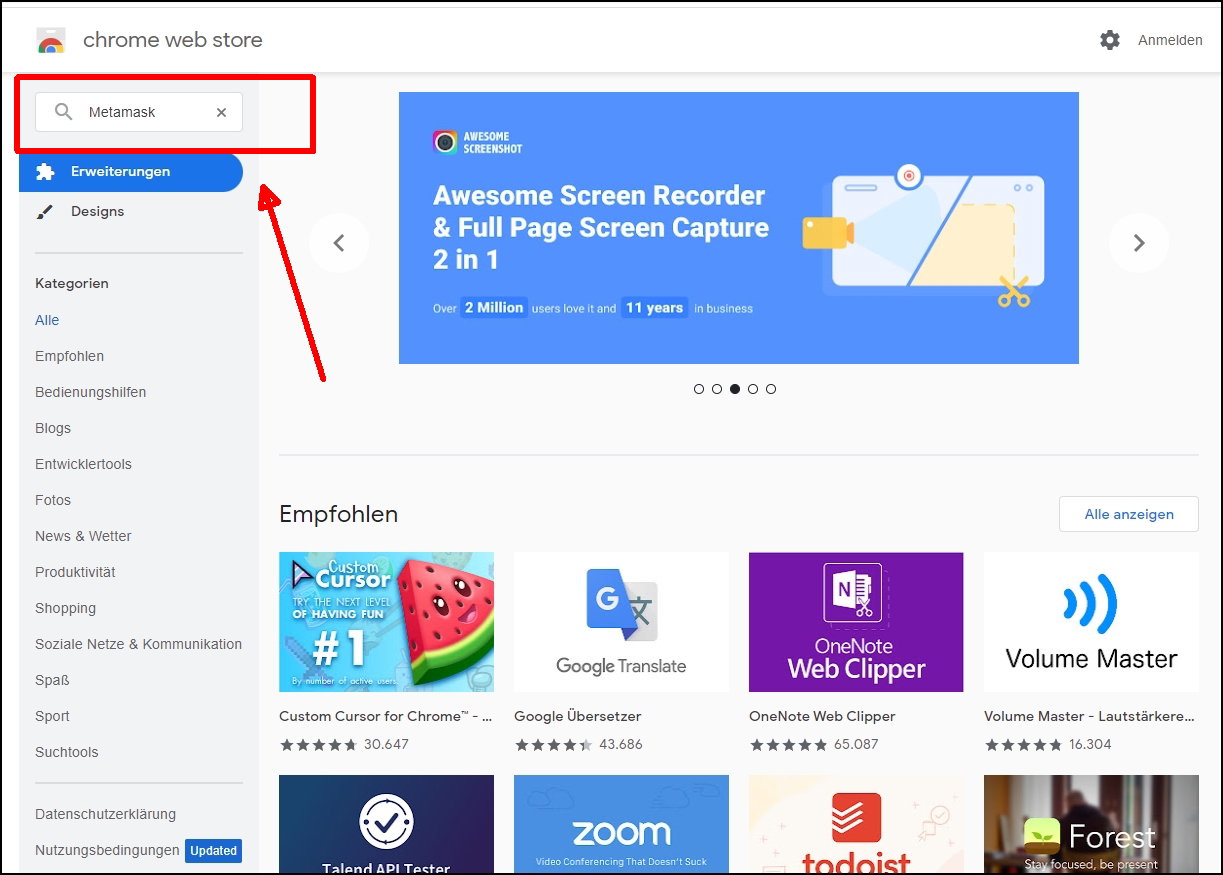Open OneNote Web Clipper thumbnail
This screenshot has height=875, width=1223.
[856, 622]
